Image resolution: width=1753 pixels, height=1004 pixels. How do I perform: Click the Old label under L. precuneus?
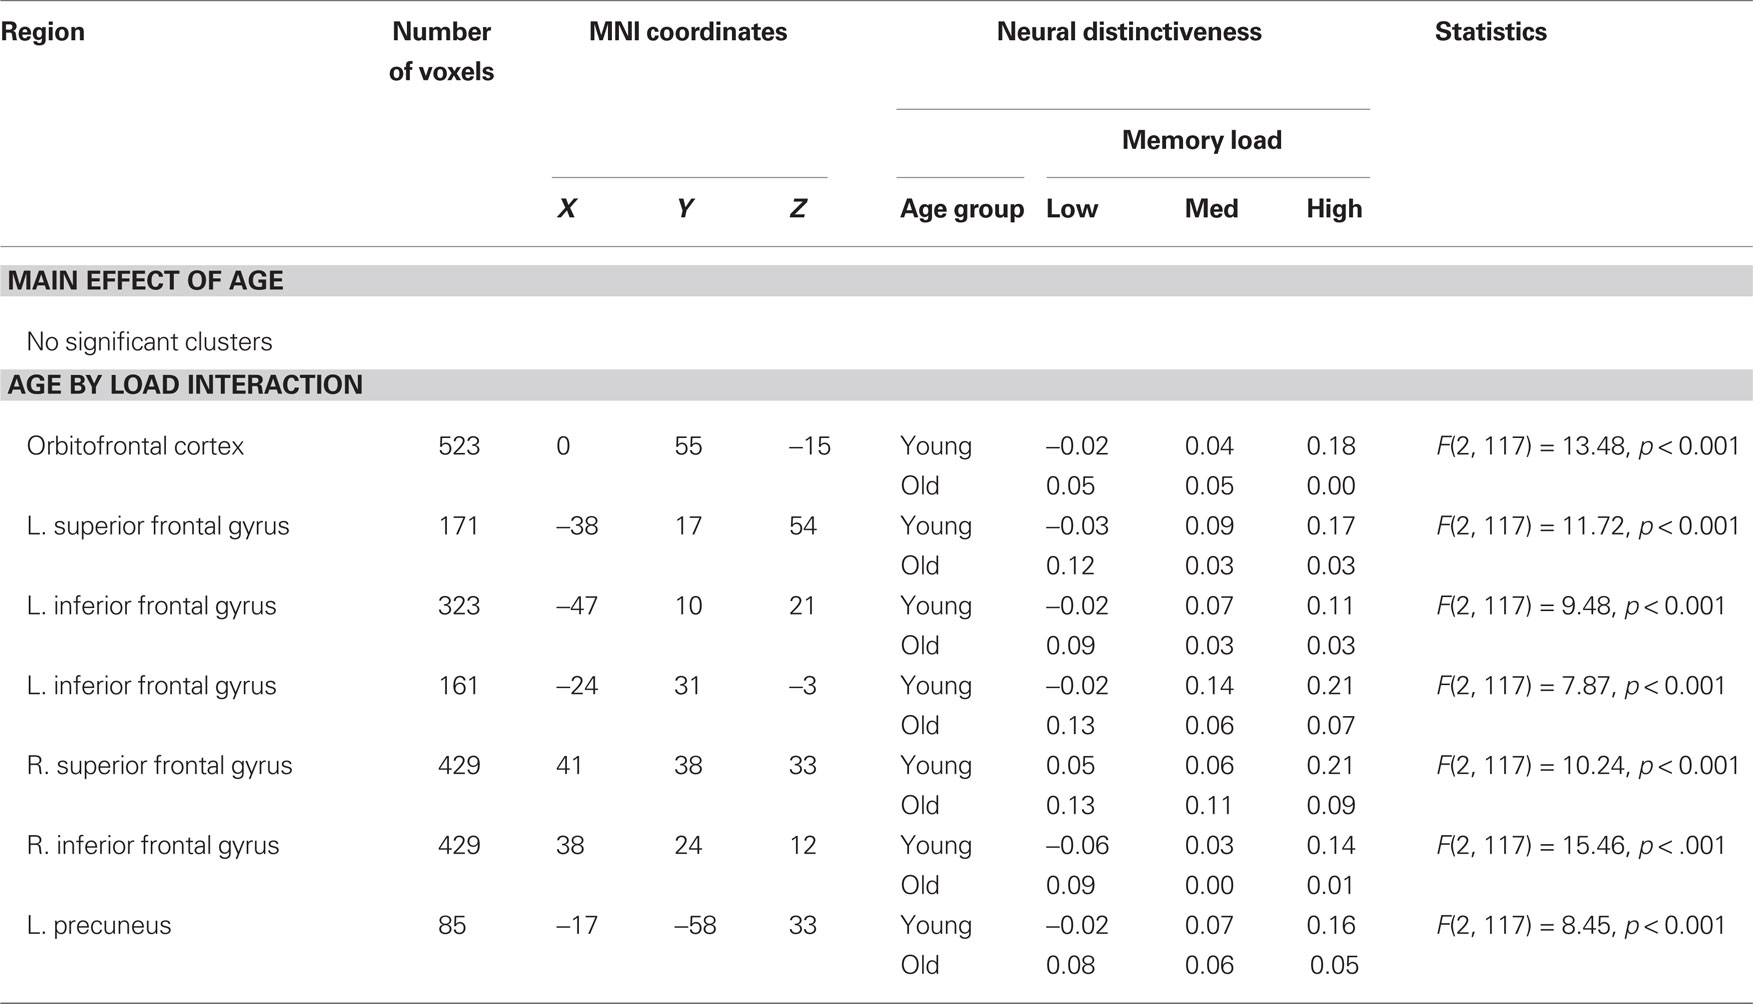(x=919, y=966)
